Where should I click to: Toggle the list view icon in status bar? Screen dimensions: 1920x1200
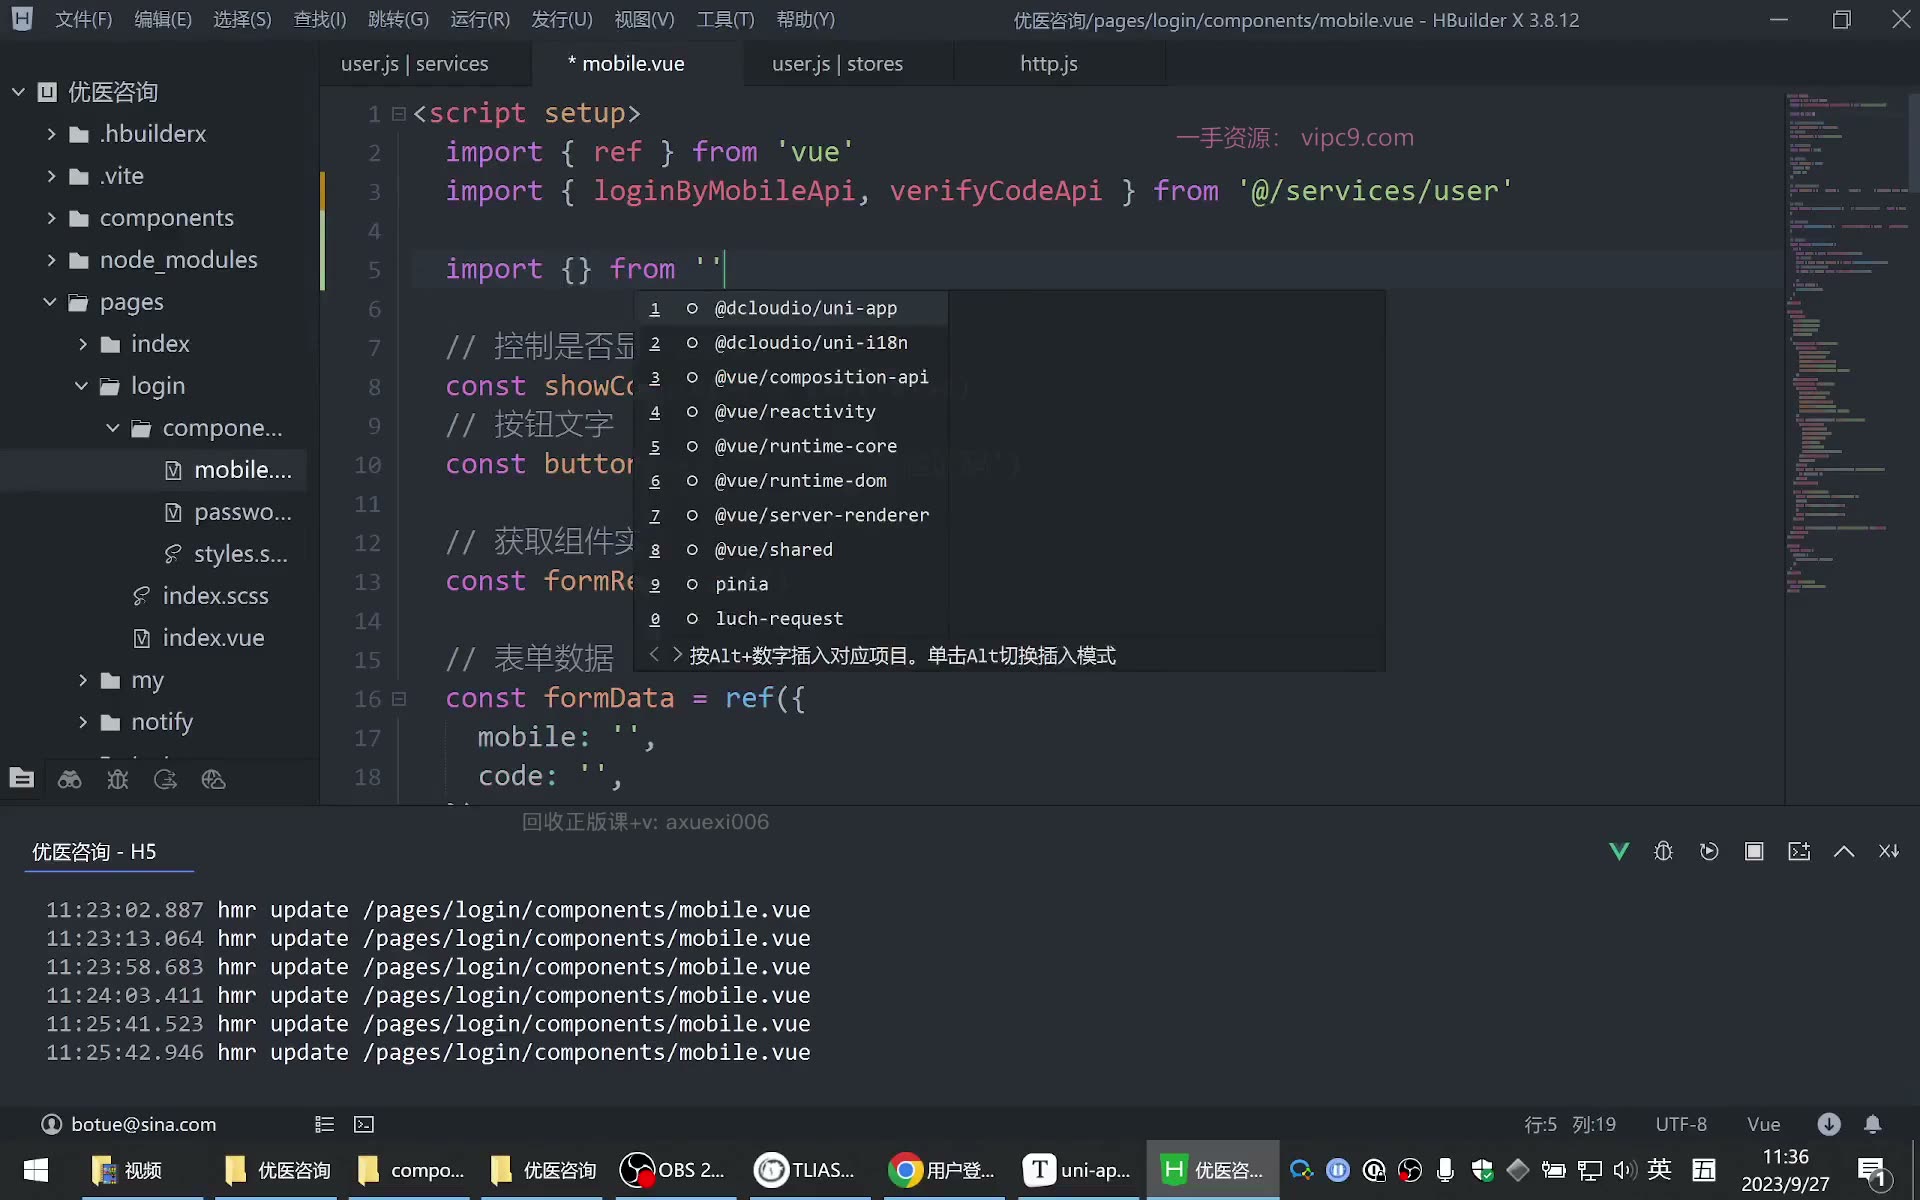click(x=324, y=1124)
